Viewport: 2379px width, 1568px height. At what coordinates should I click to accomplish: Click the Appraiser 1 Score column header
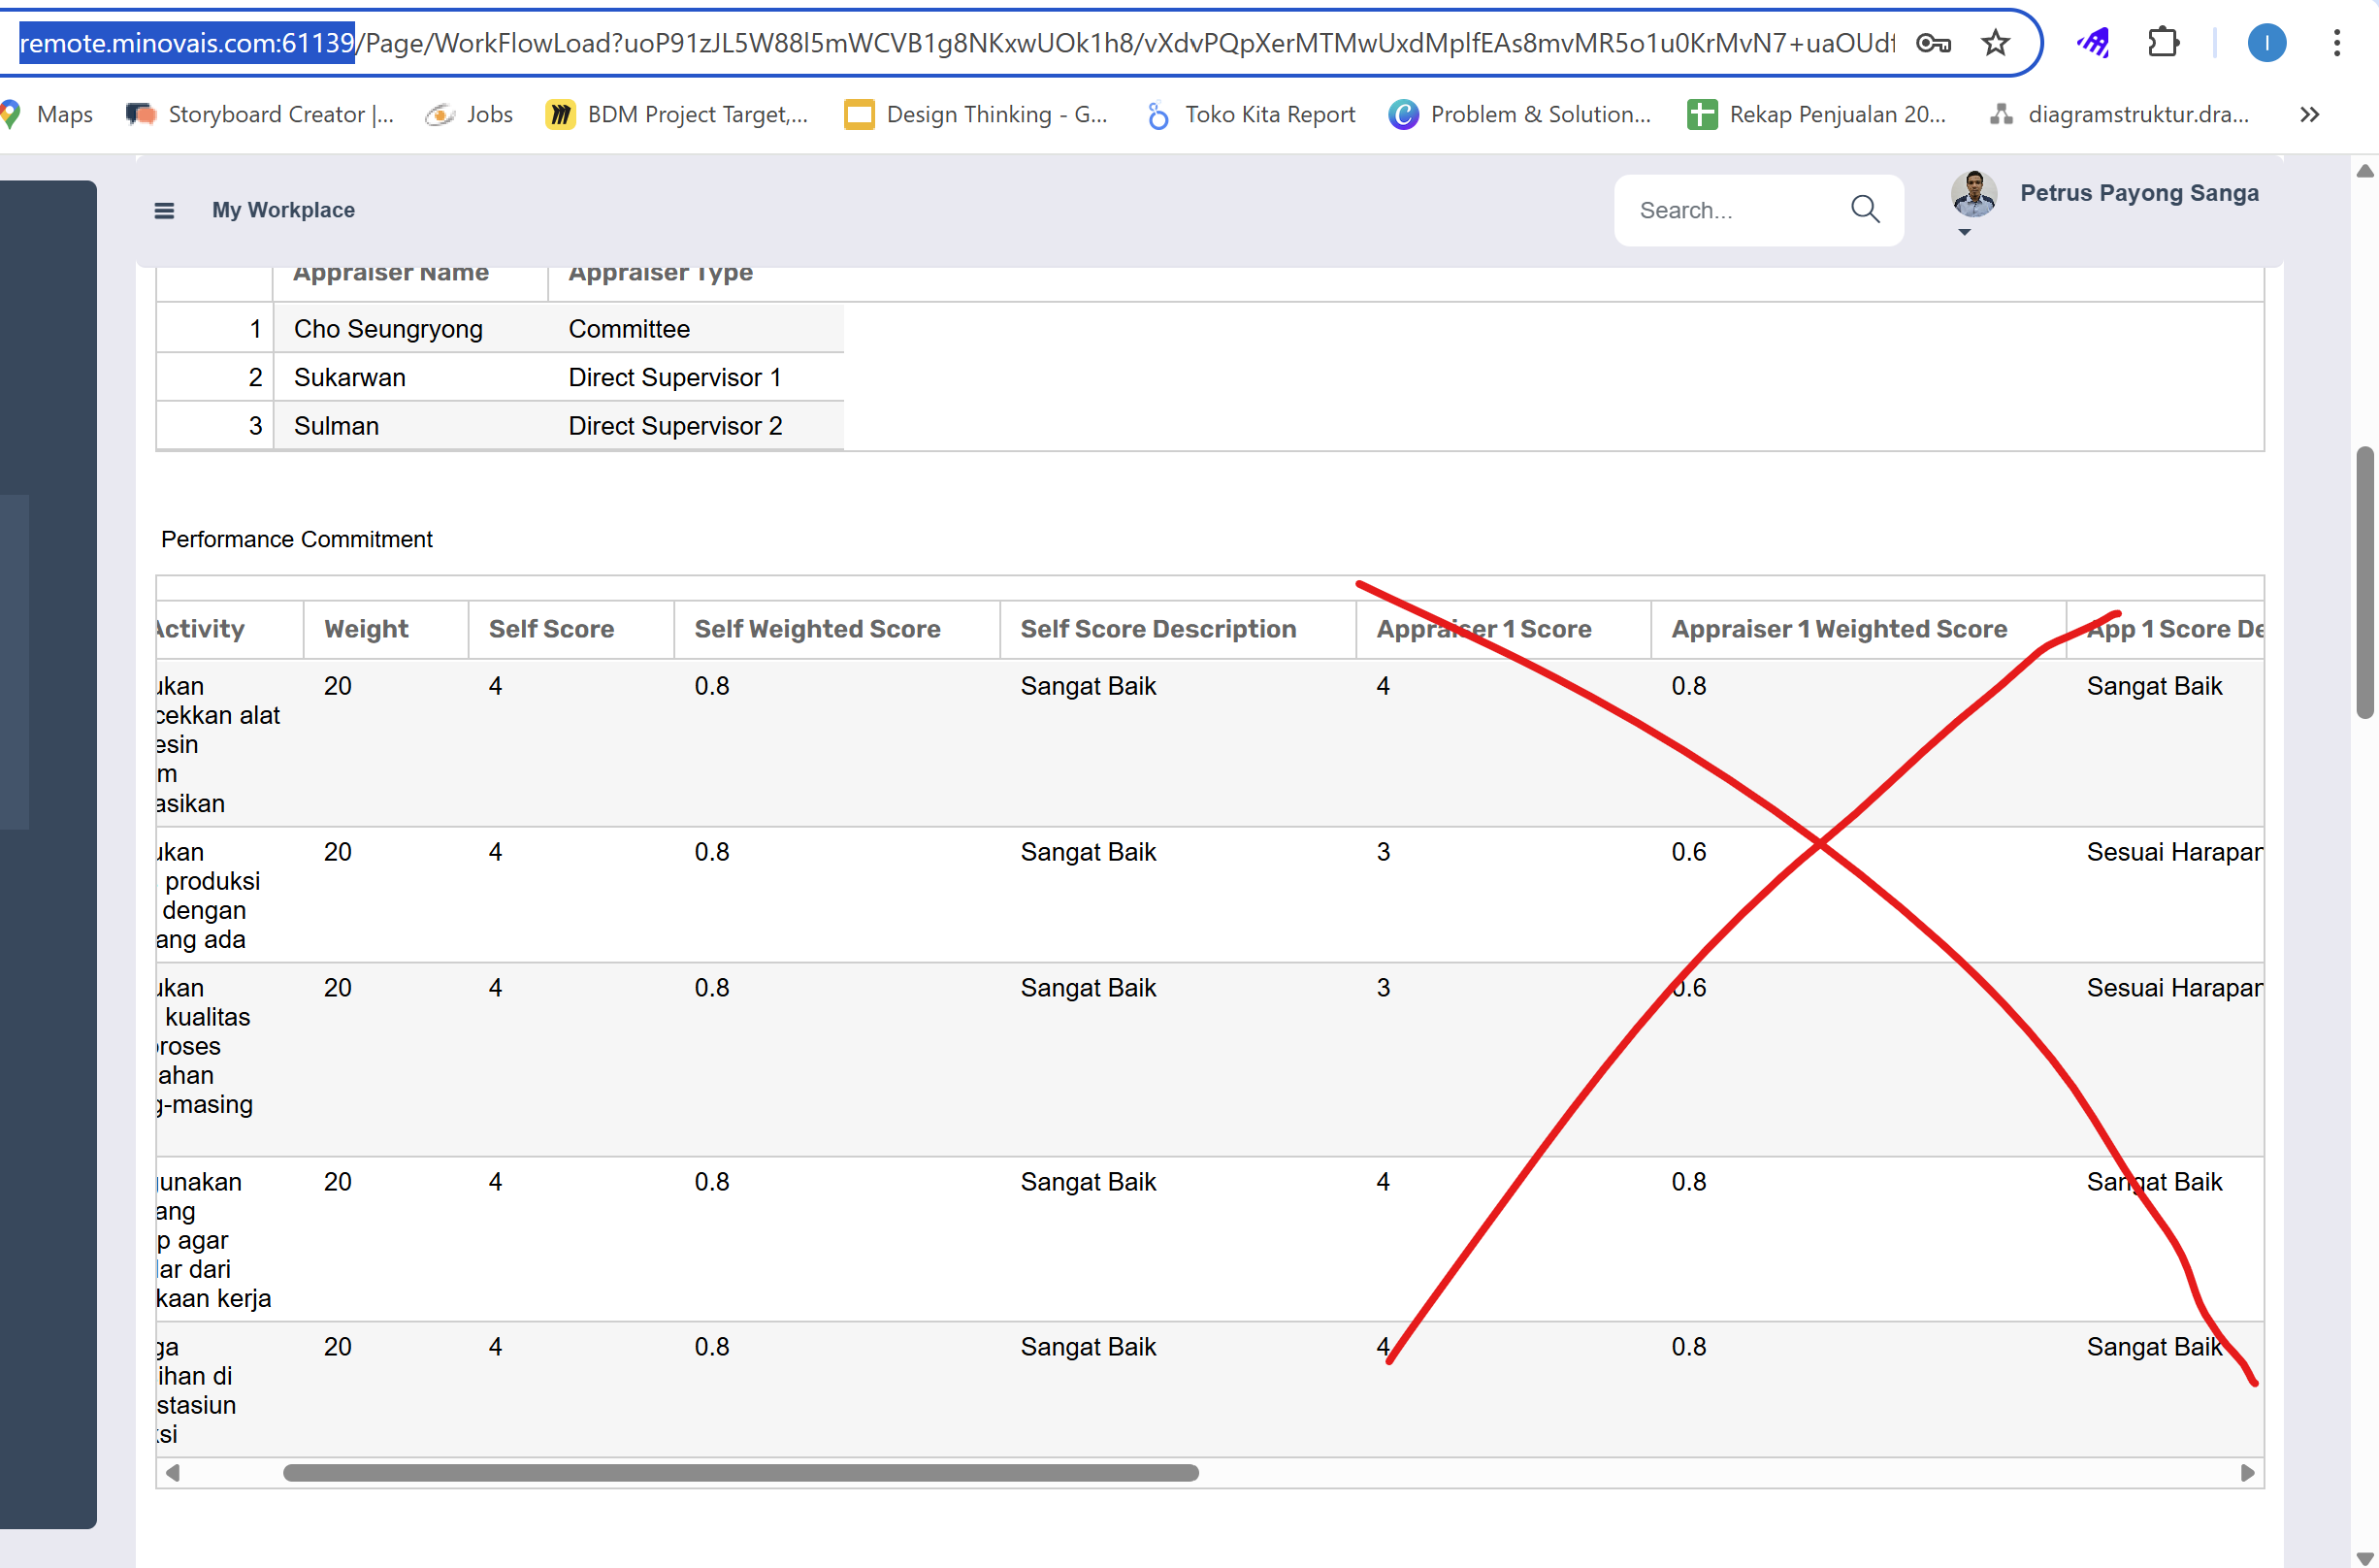pyautogui.click(x=1483, y=629)
